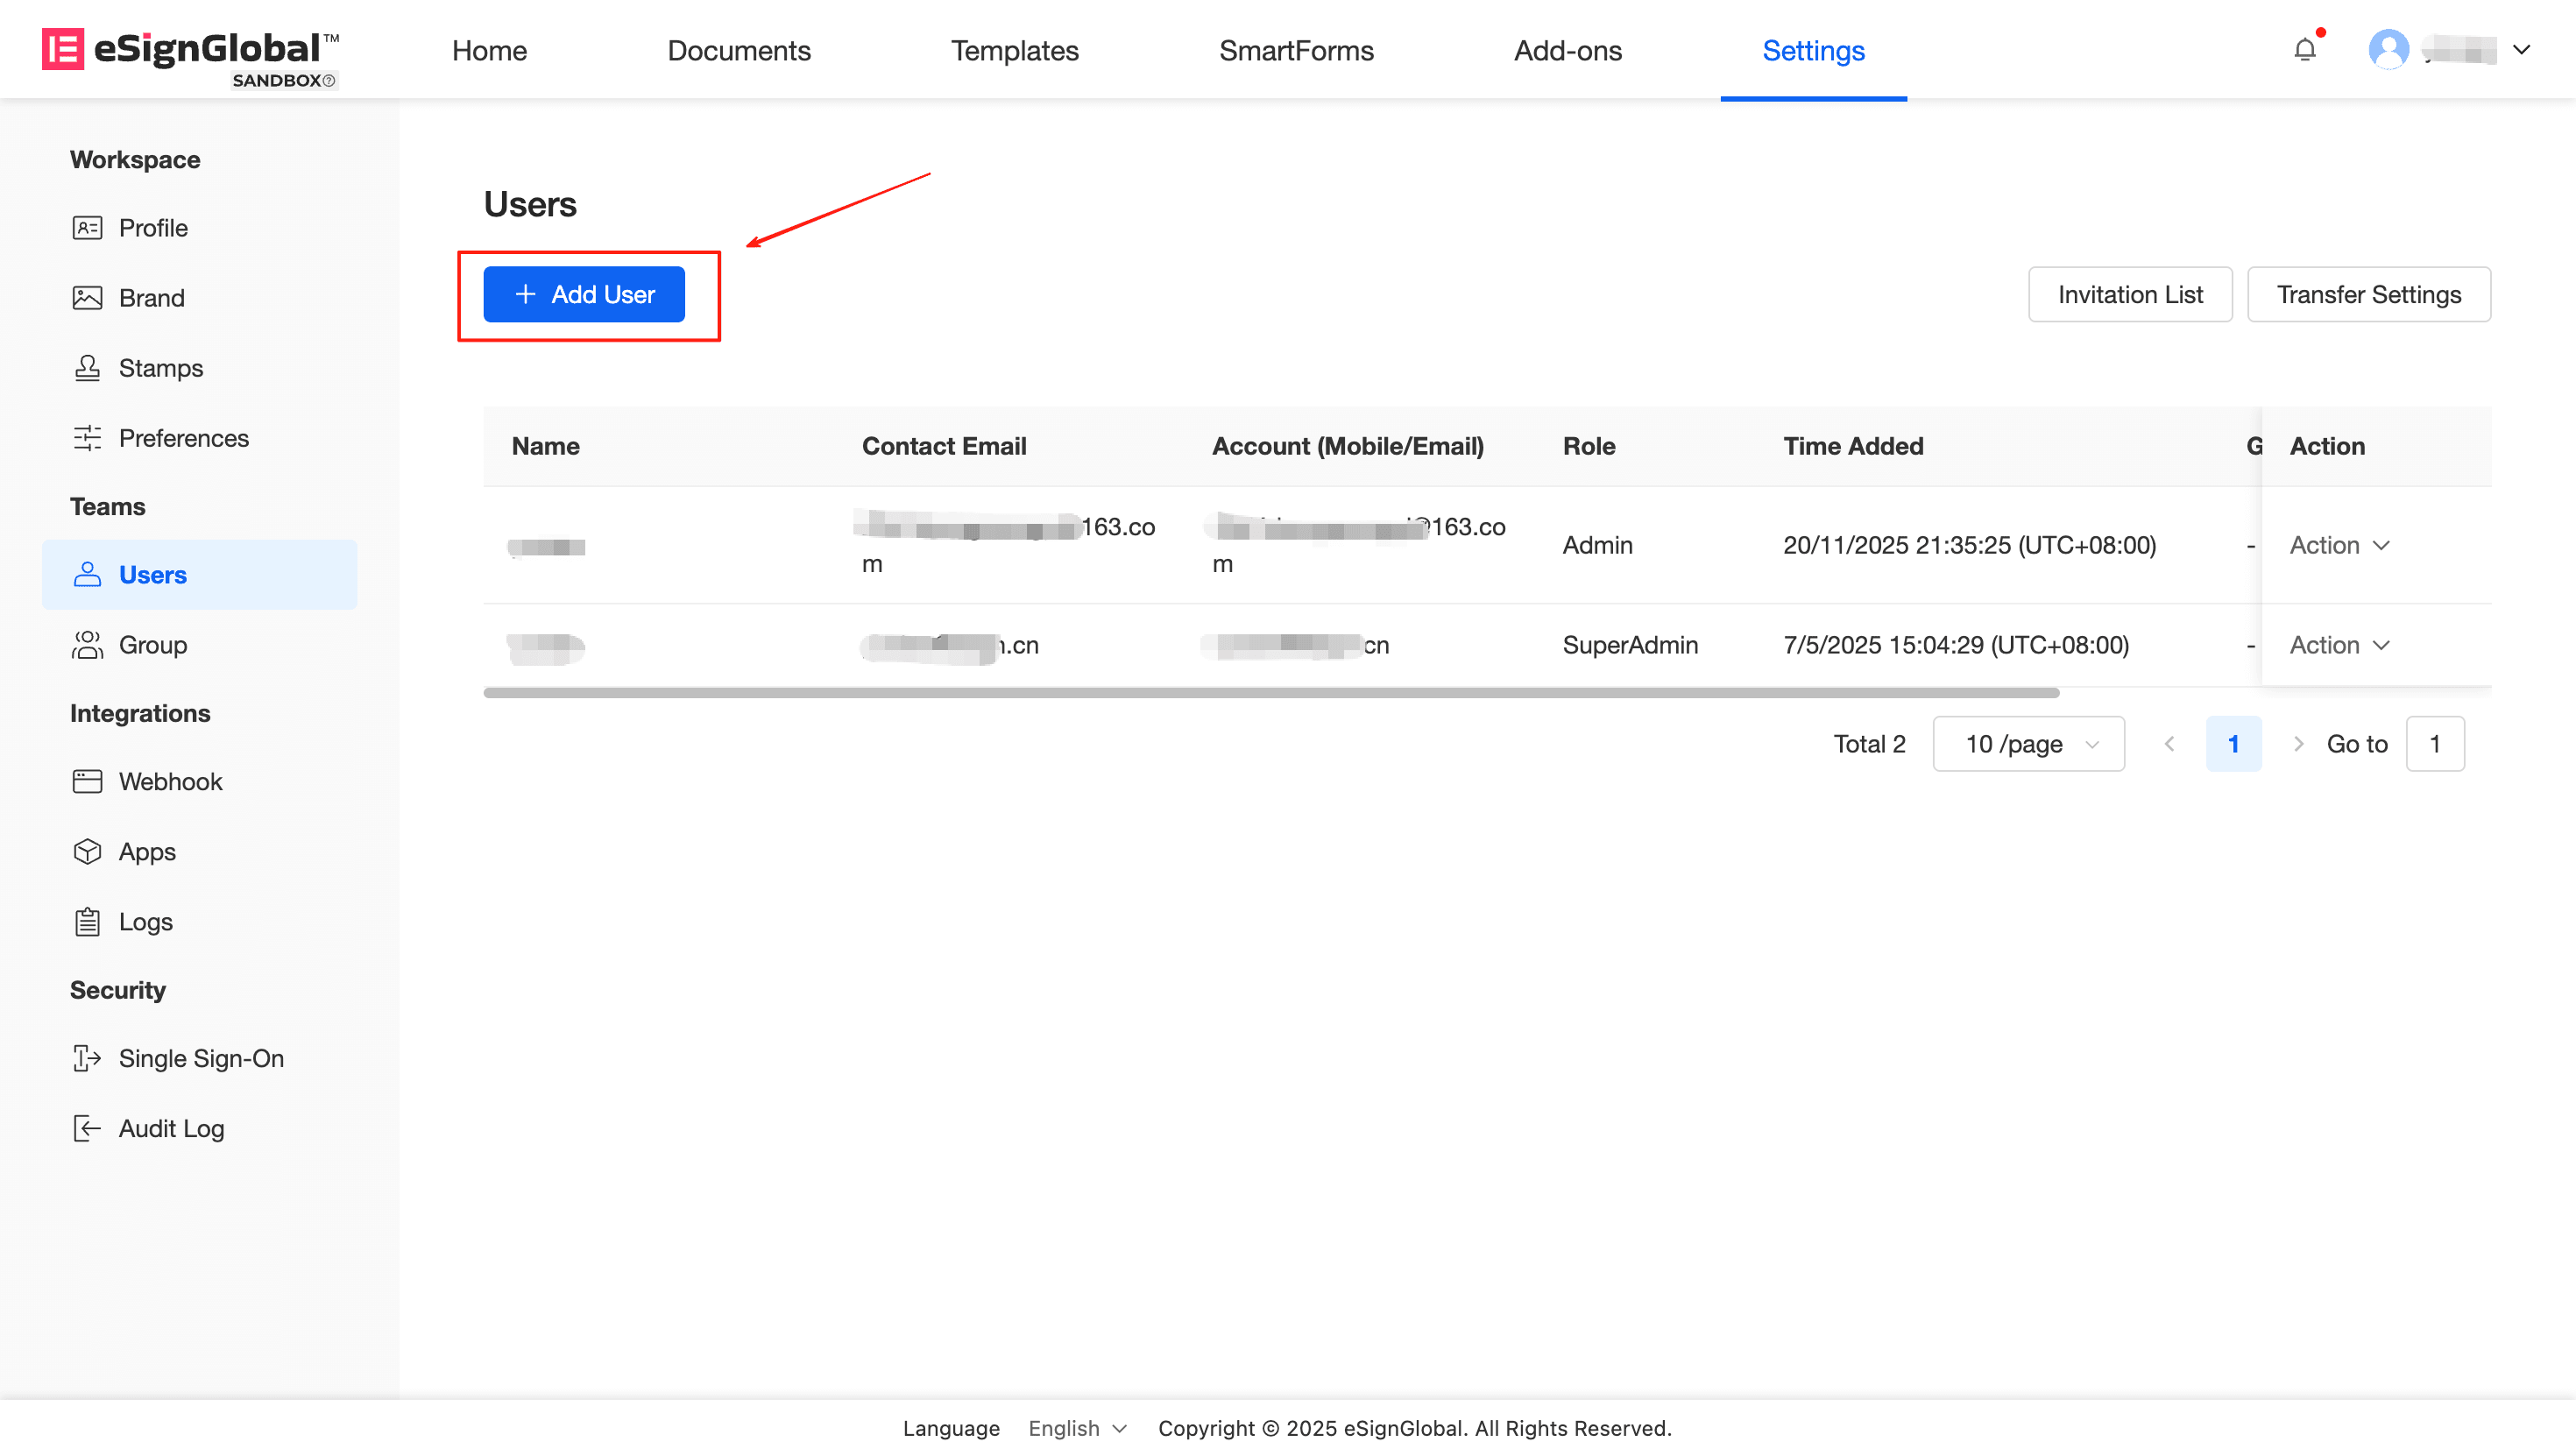Open Stamps via its sidebar icon
The width and height of the screenshot is (2576, 1456).
point(87,368)
